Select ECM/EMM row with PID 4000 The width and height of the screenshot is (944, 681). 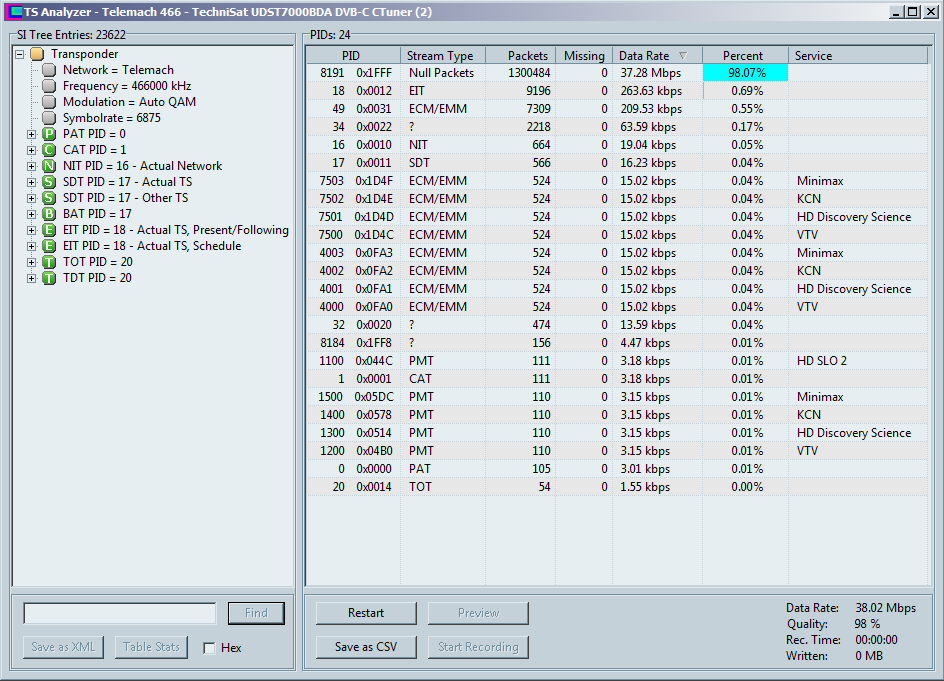coord(617,307)
